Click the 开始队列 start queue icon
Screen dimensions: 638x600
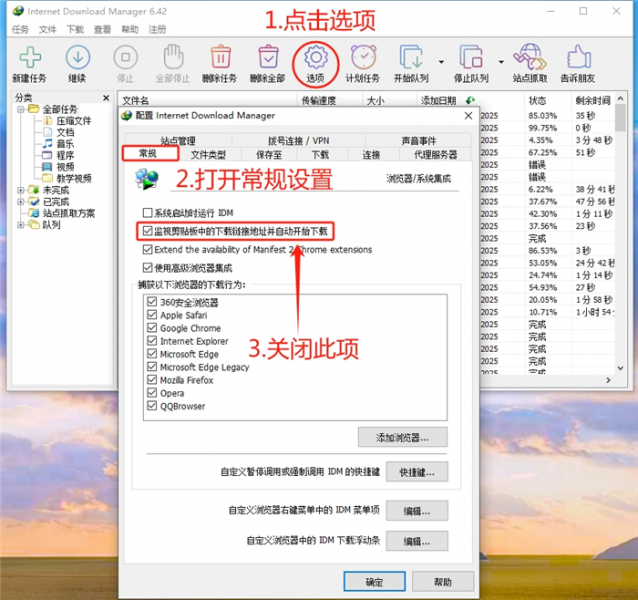411,57
